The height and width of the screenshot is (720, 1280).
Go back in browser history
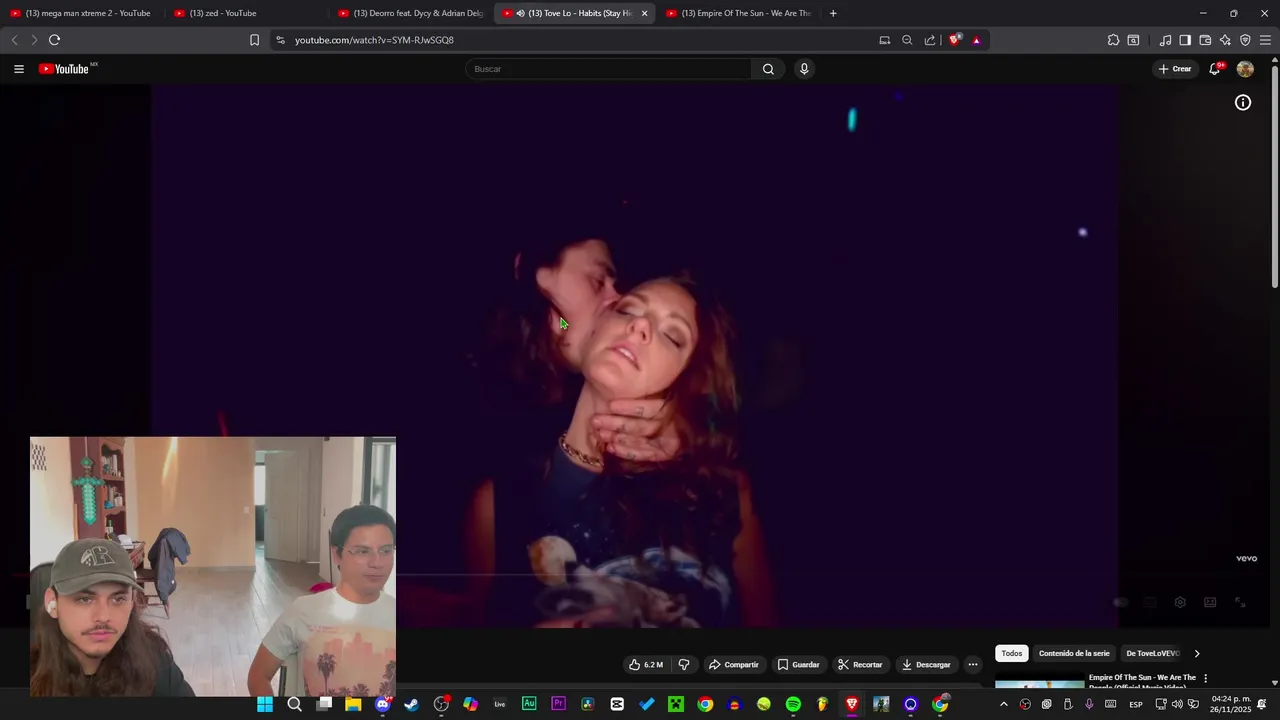14,40
